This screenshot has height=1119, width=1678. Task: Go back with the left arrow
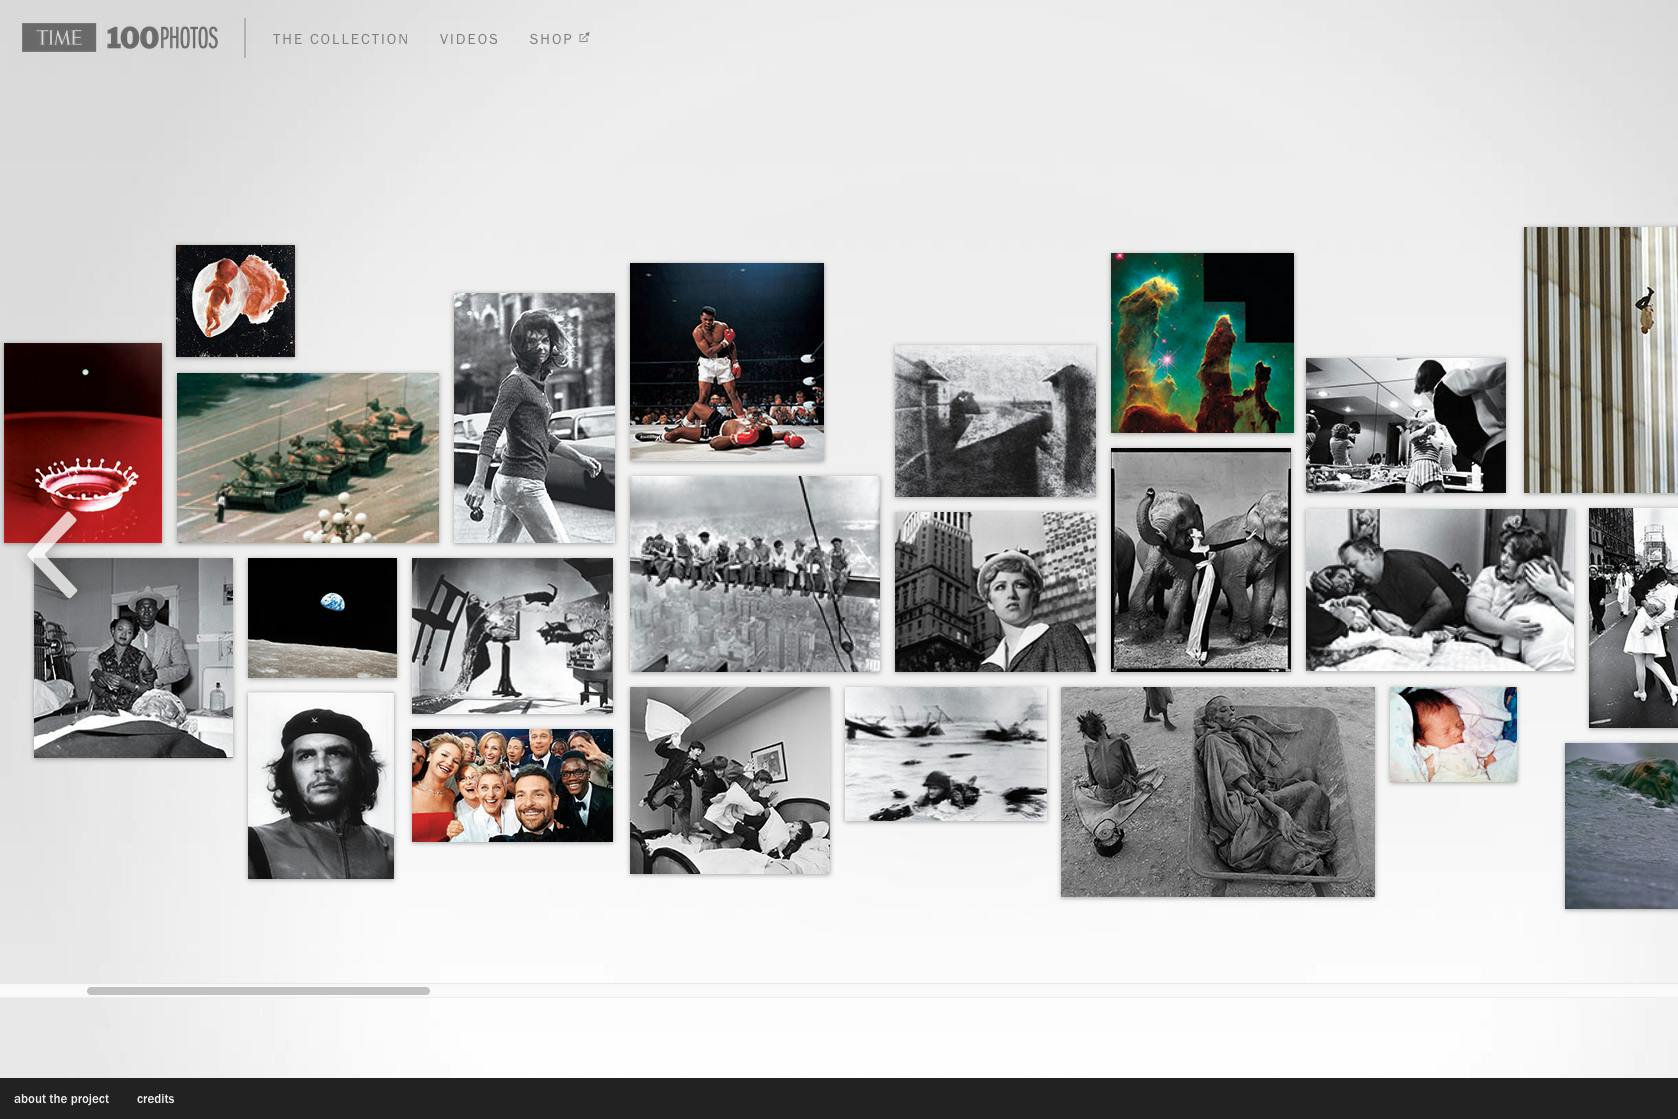53,556
